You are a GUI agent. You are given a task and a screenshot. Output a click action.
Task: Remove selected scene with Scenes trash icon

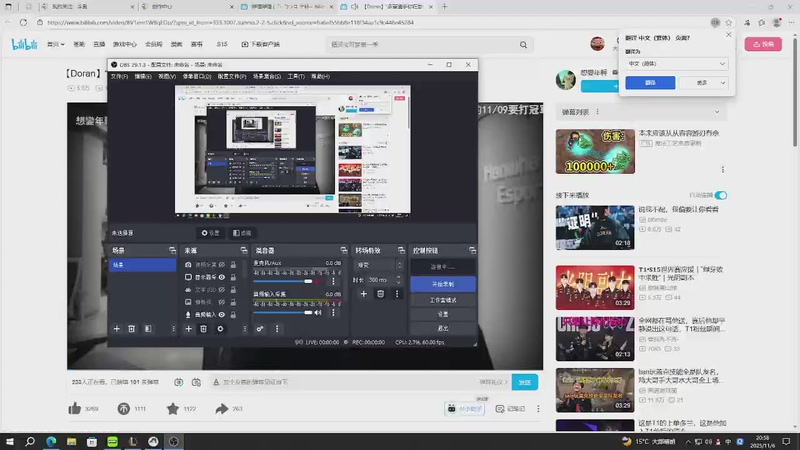tap(132, 329)
